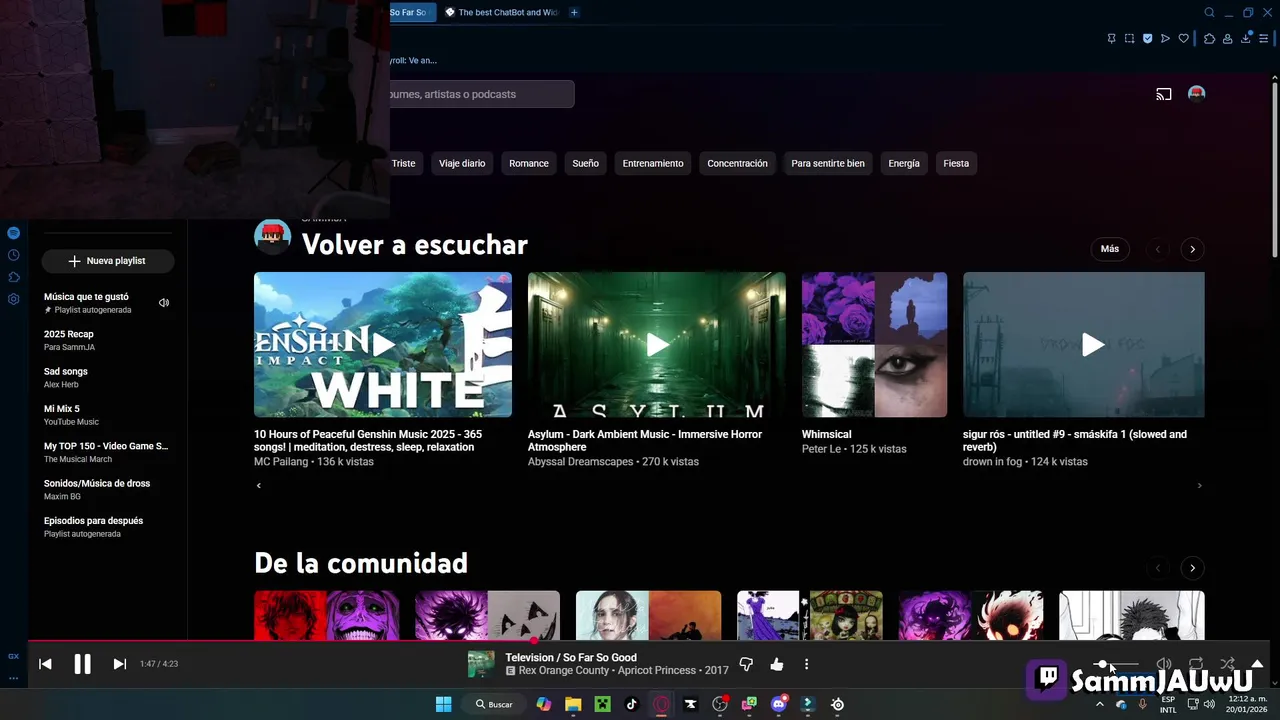Toggle the ad blocker shield icon
Viewport: 1280px width, 720px height.
[x=1147, y=39]
